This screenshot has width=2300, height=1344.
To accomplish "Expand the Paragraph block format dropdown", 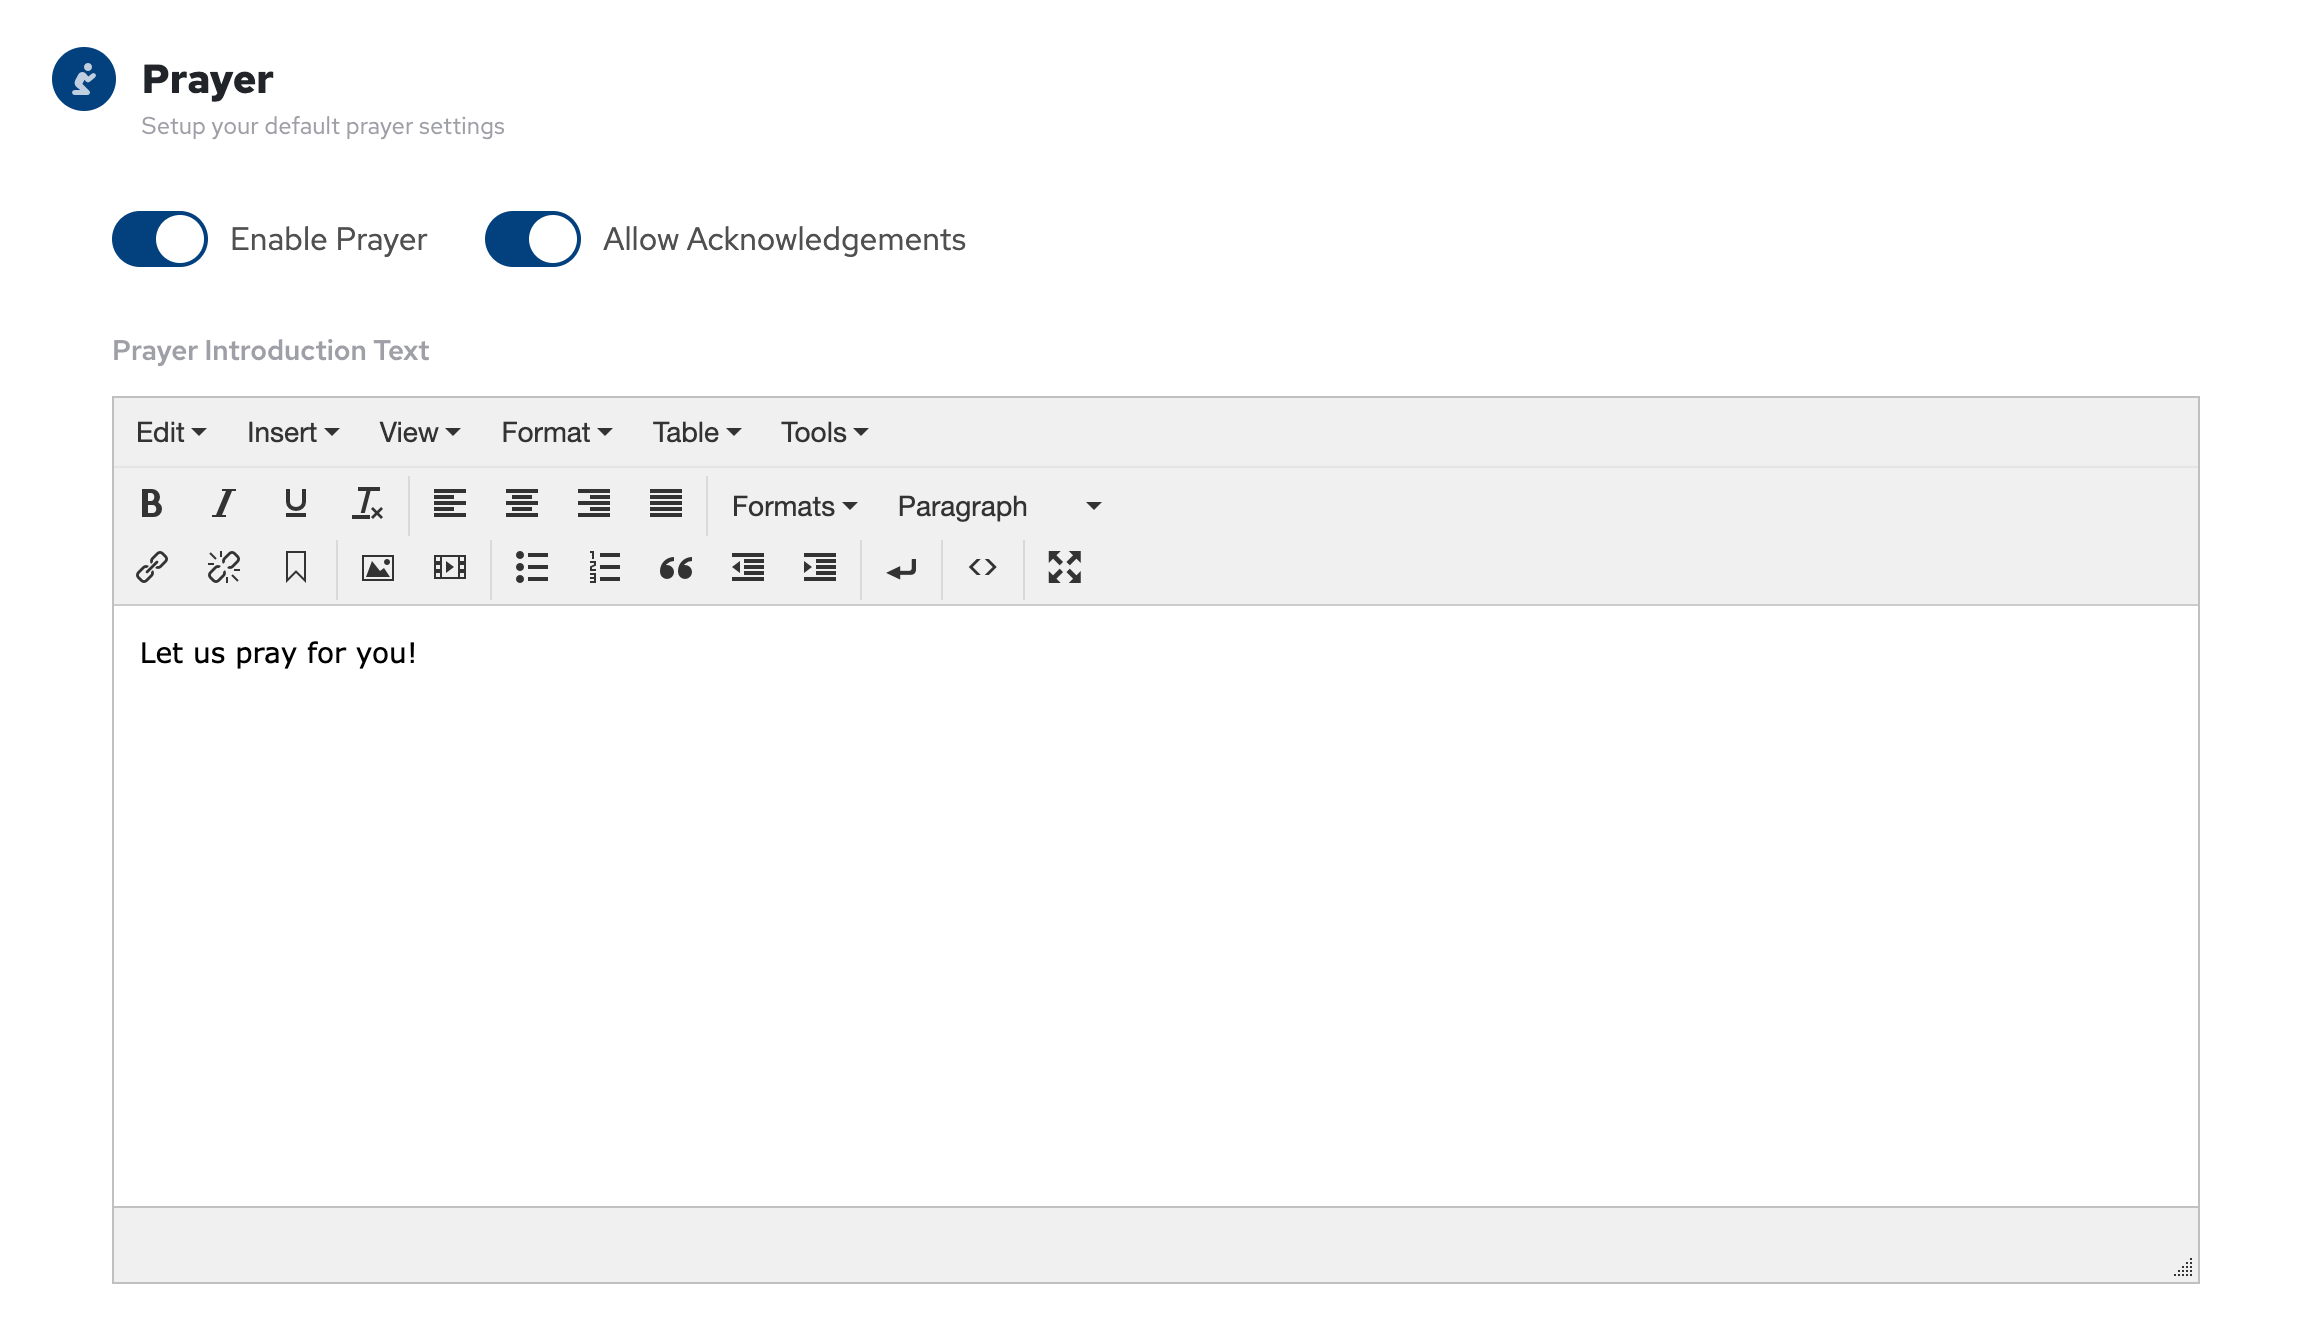I will [999, 506].
